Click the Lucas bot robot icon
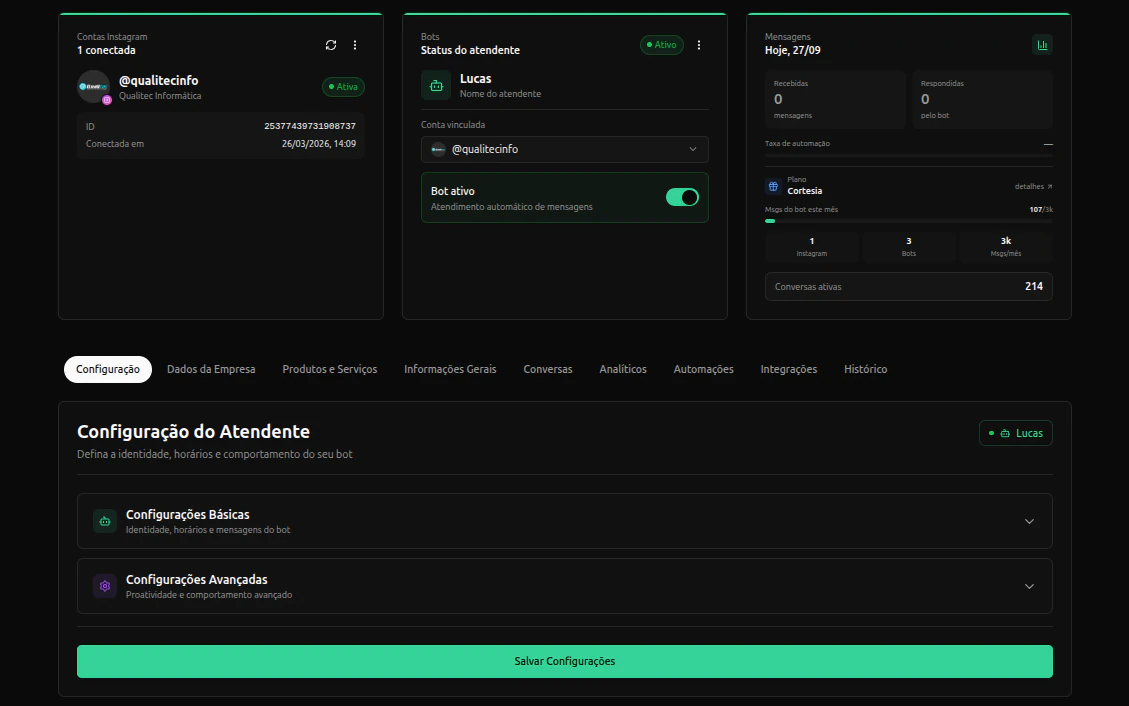1129x706 pixels. (436, 86)
